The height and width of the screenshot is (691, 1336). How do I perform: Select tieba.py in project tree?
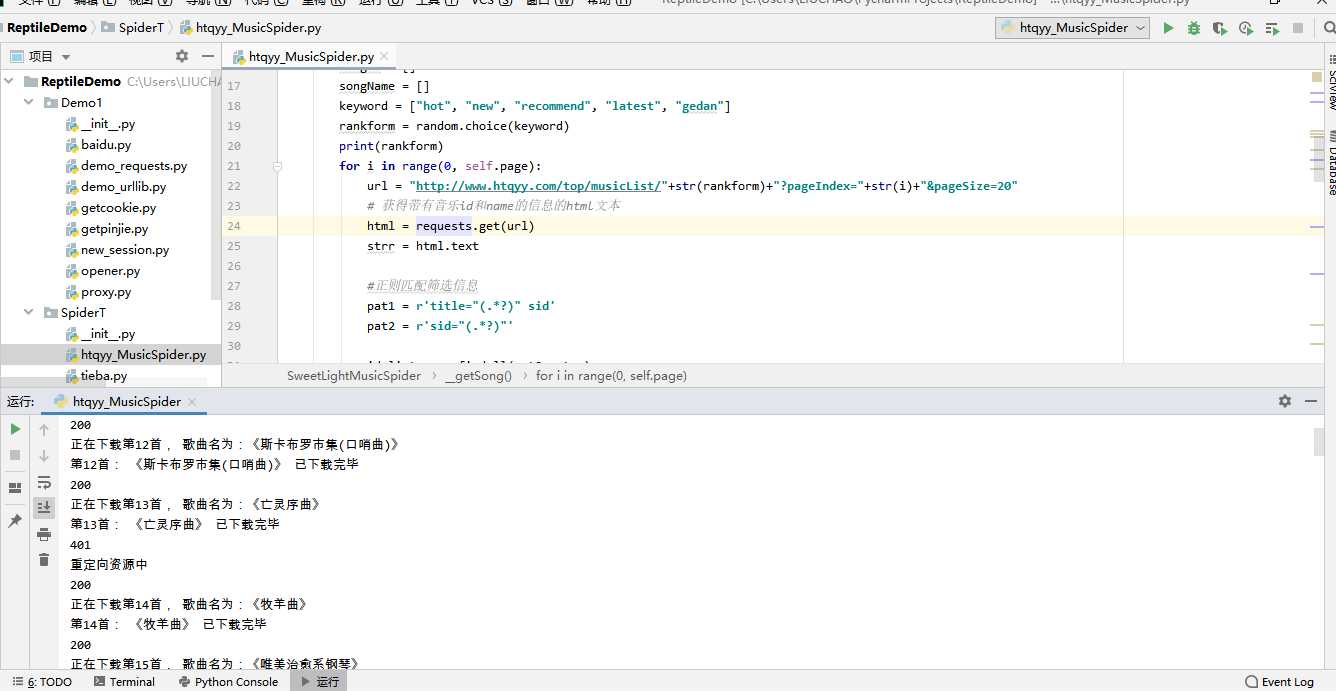[104, 375]
